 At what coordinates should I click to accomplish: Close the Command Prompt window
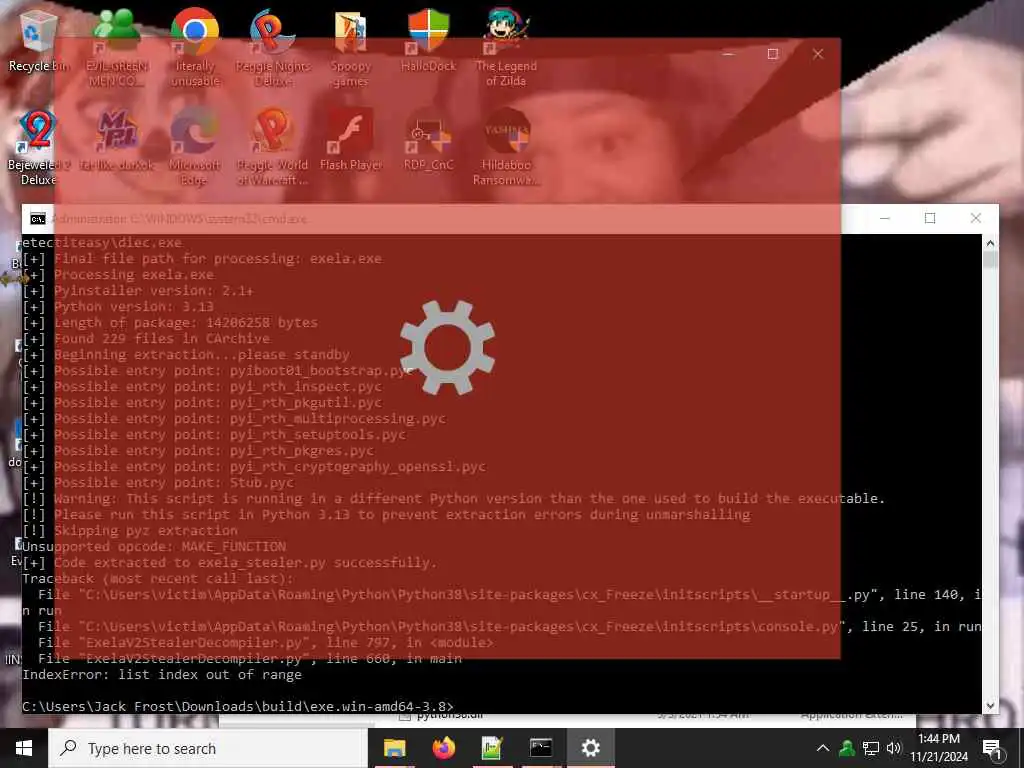[x=976, y=218]
